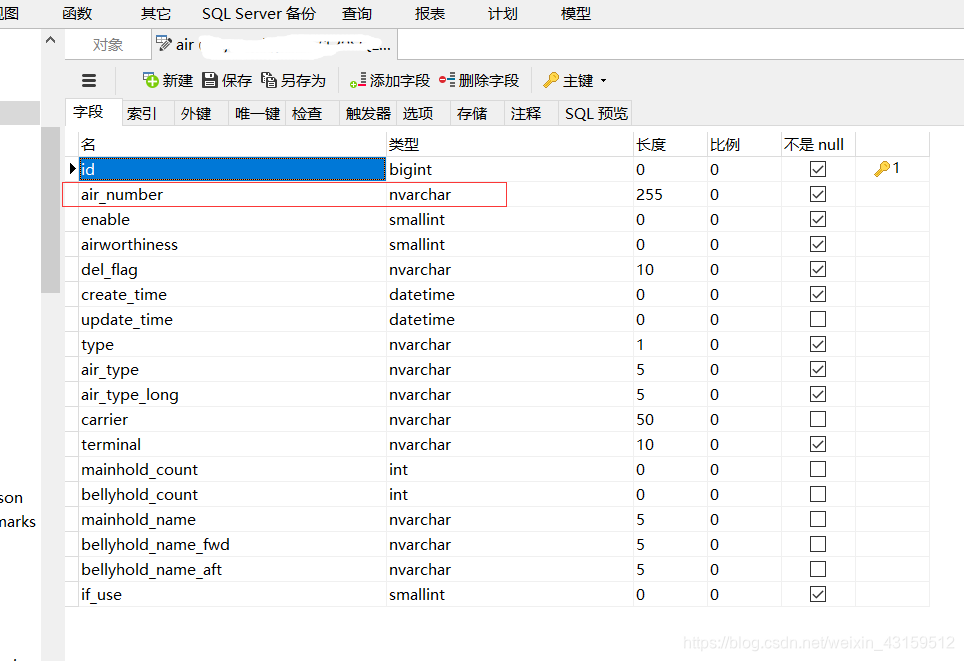The height and width of the screenshot is (661, 964).
Task: Click the 保存 (Save) button
Action: tap(227, 81)
